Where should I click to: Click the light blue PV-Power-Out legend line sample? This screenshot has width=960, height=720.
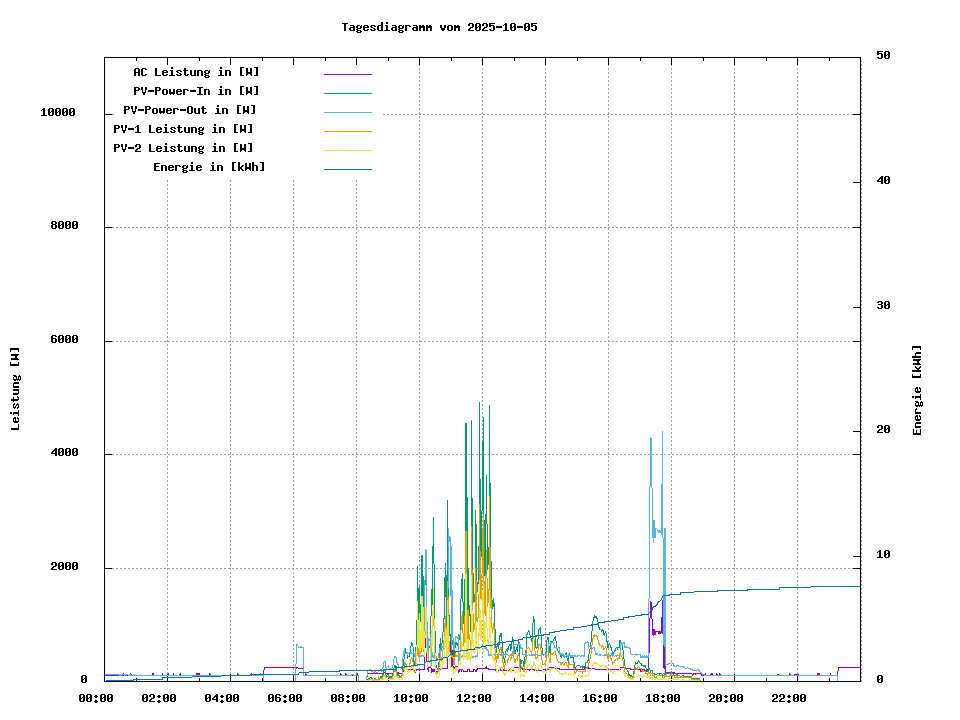[x=347, y=112]
